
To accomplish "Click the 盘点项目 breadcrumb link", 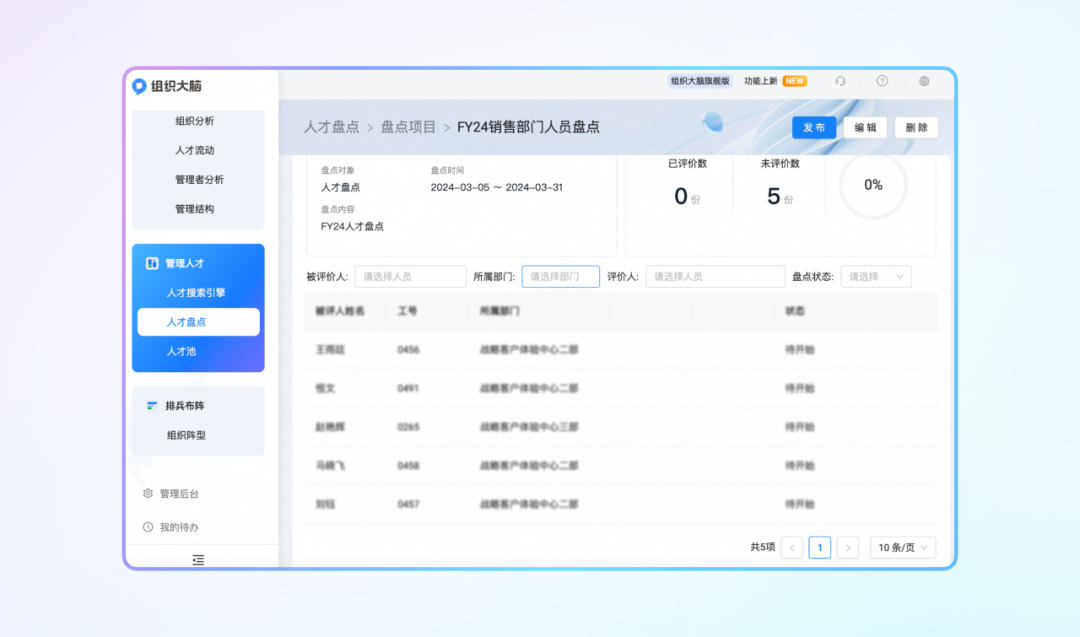I will pos(408,127).
